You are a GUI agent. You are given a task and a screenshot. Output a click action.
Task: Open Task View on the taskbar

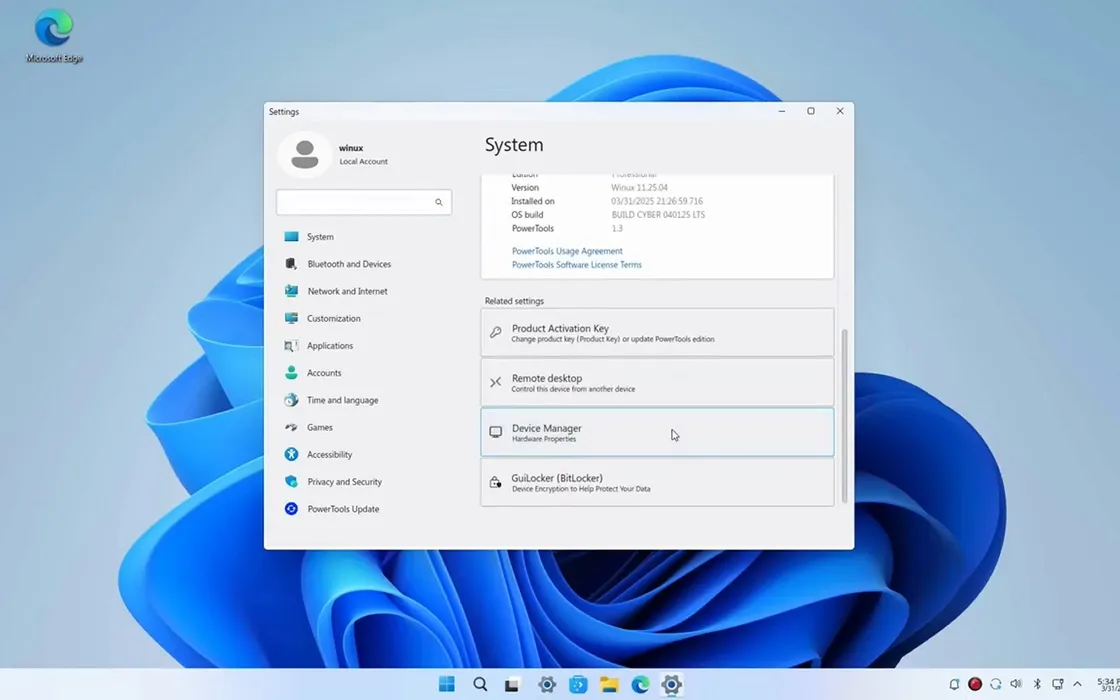[x=512, y=684]
